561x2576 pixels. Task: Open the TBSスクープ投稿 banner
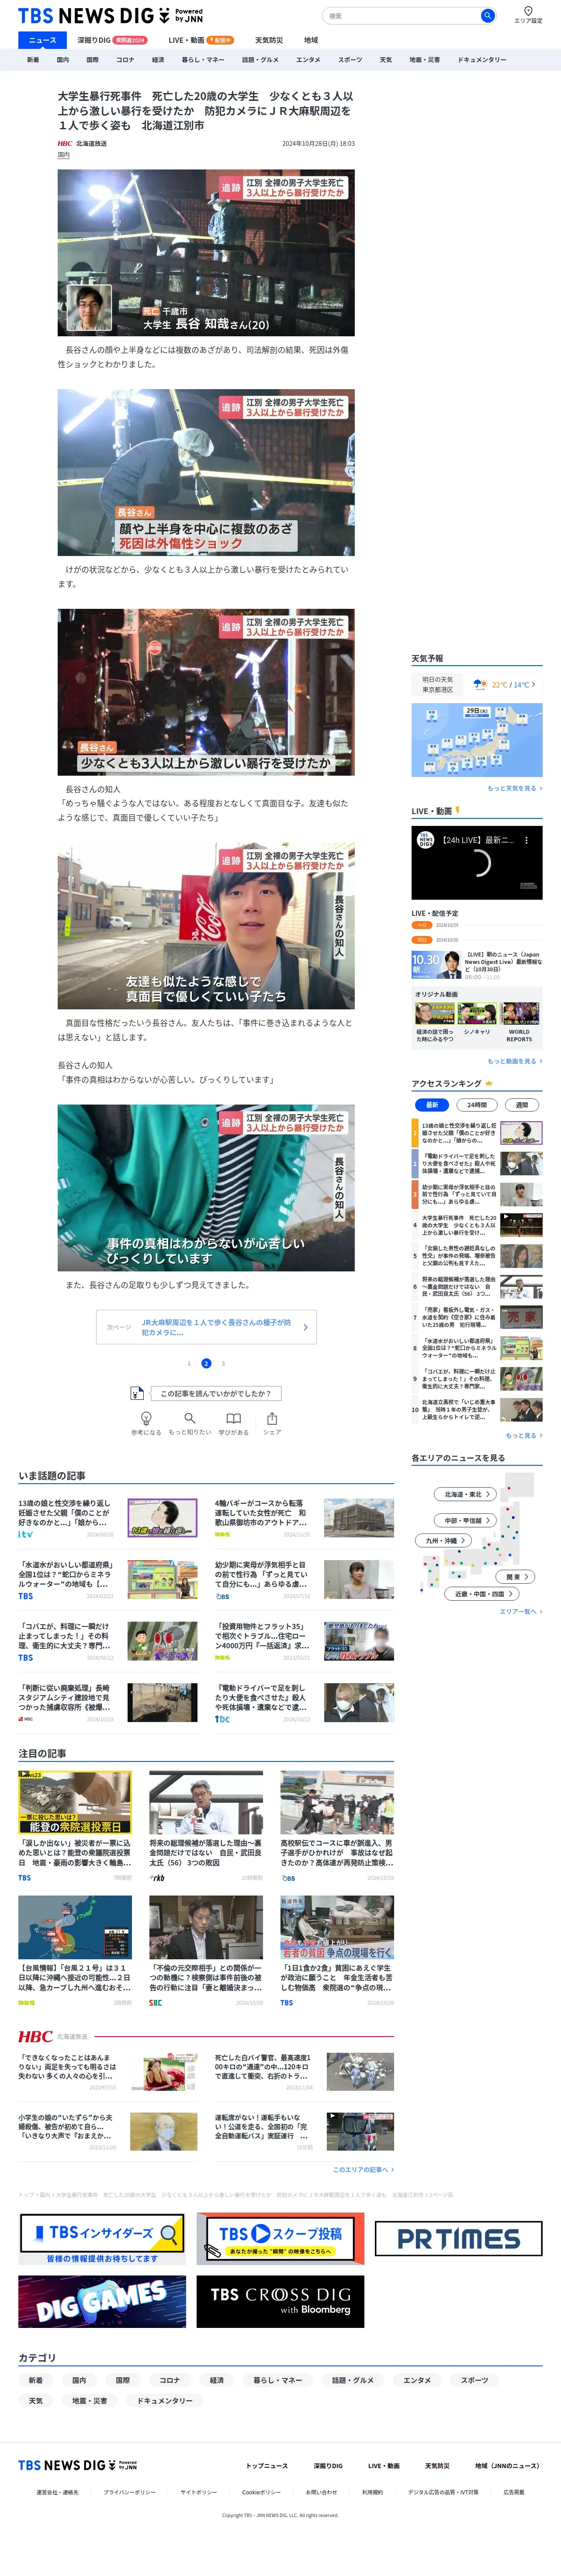pos(280,2239)
